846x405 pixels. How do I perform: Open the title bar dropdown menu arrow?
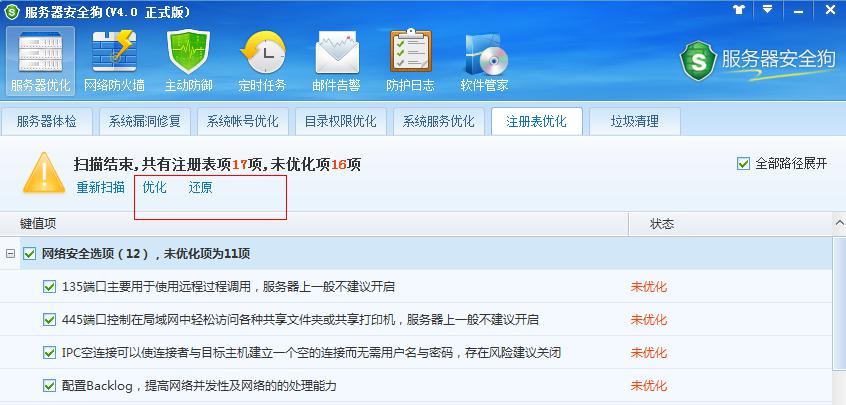(x=767, y=10)
